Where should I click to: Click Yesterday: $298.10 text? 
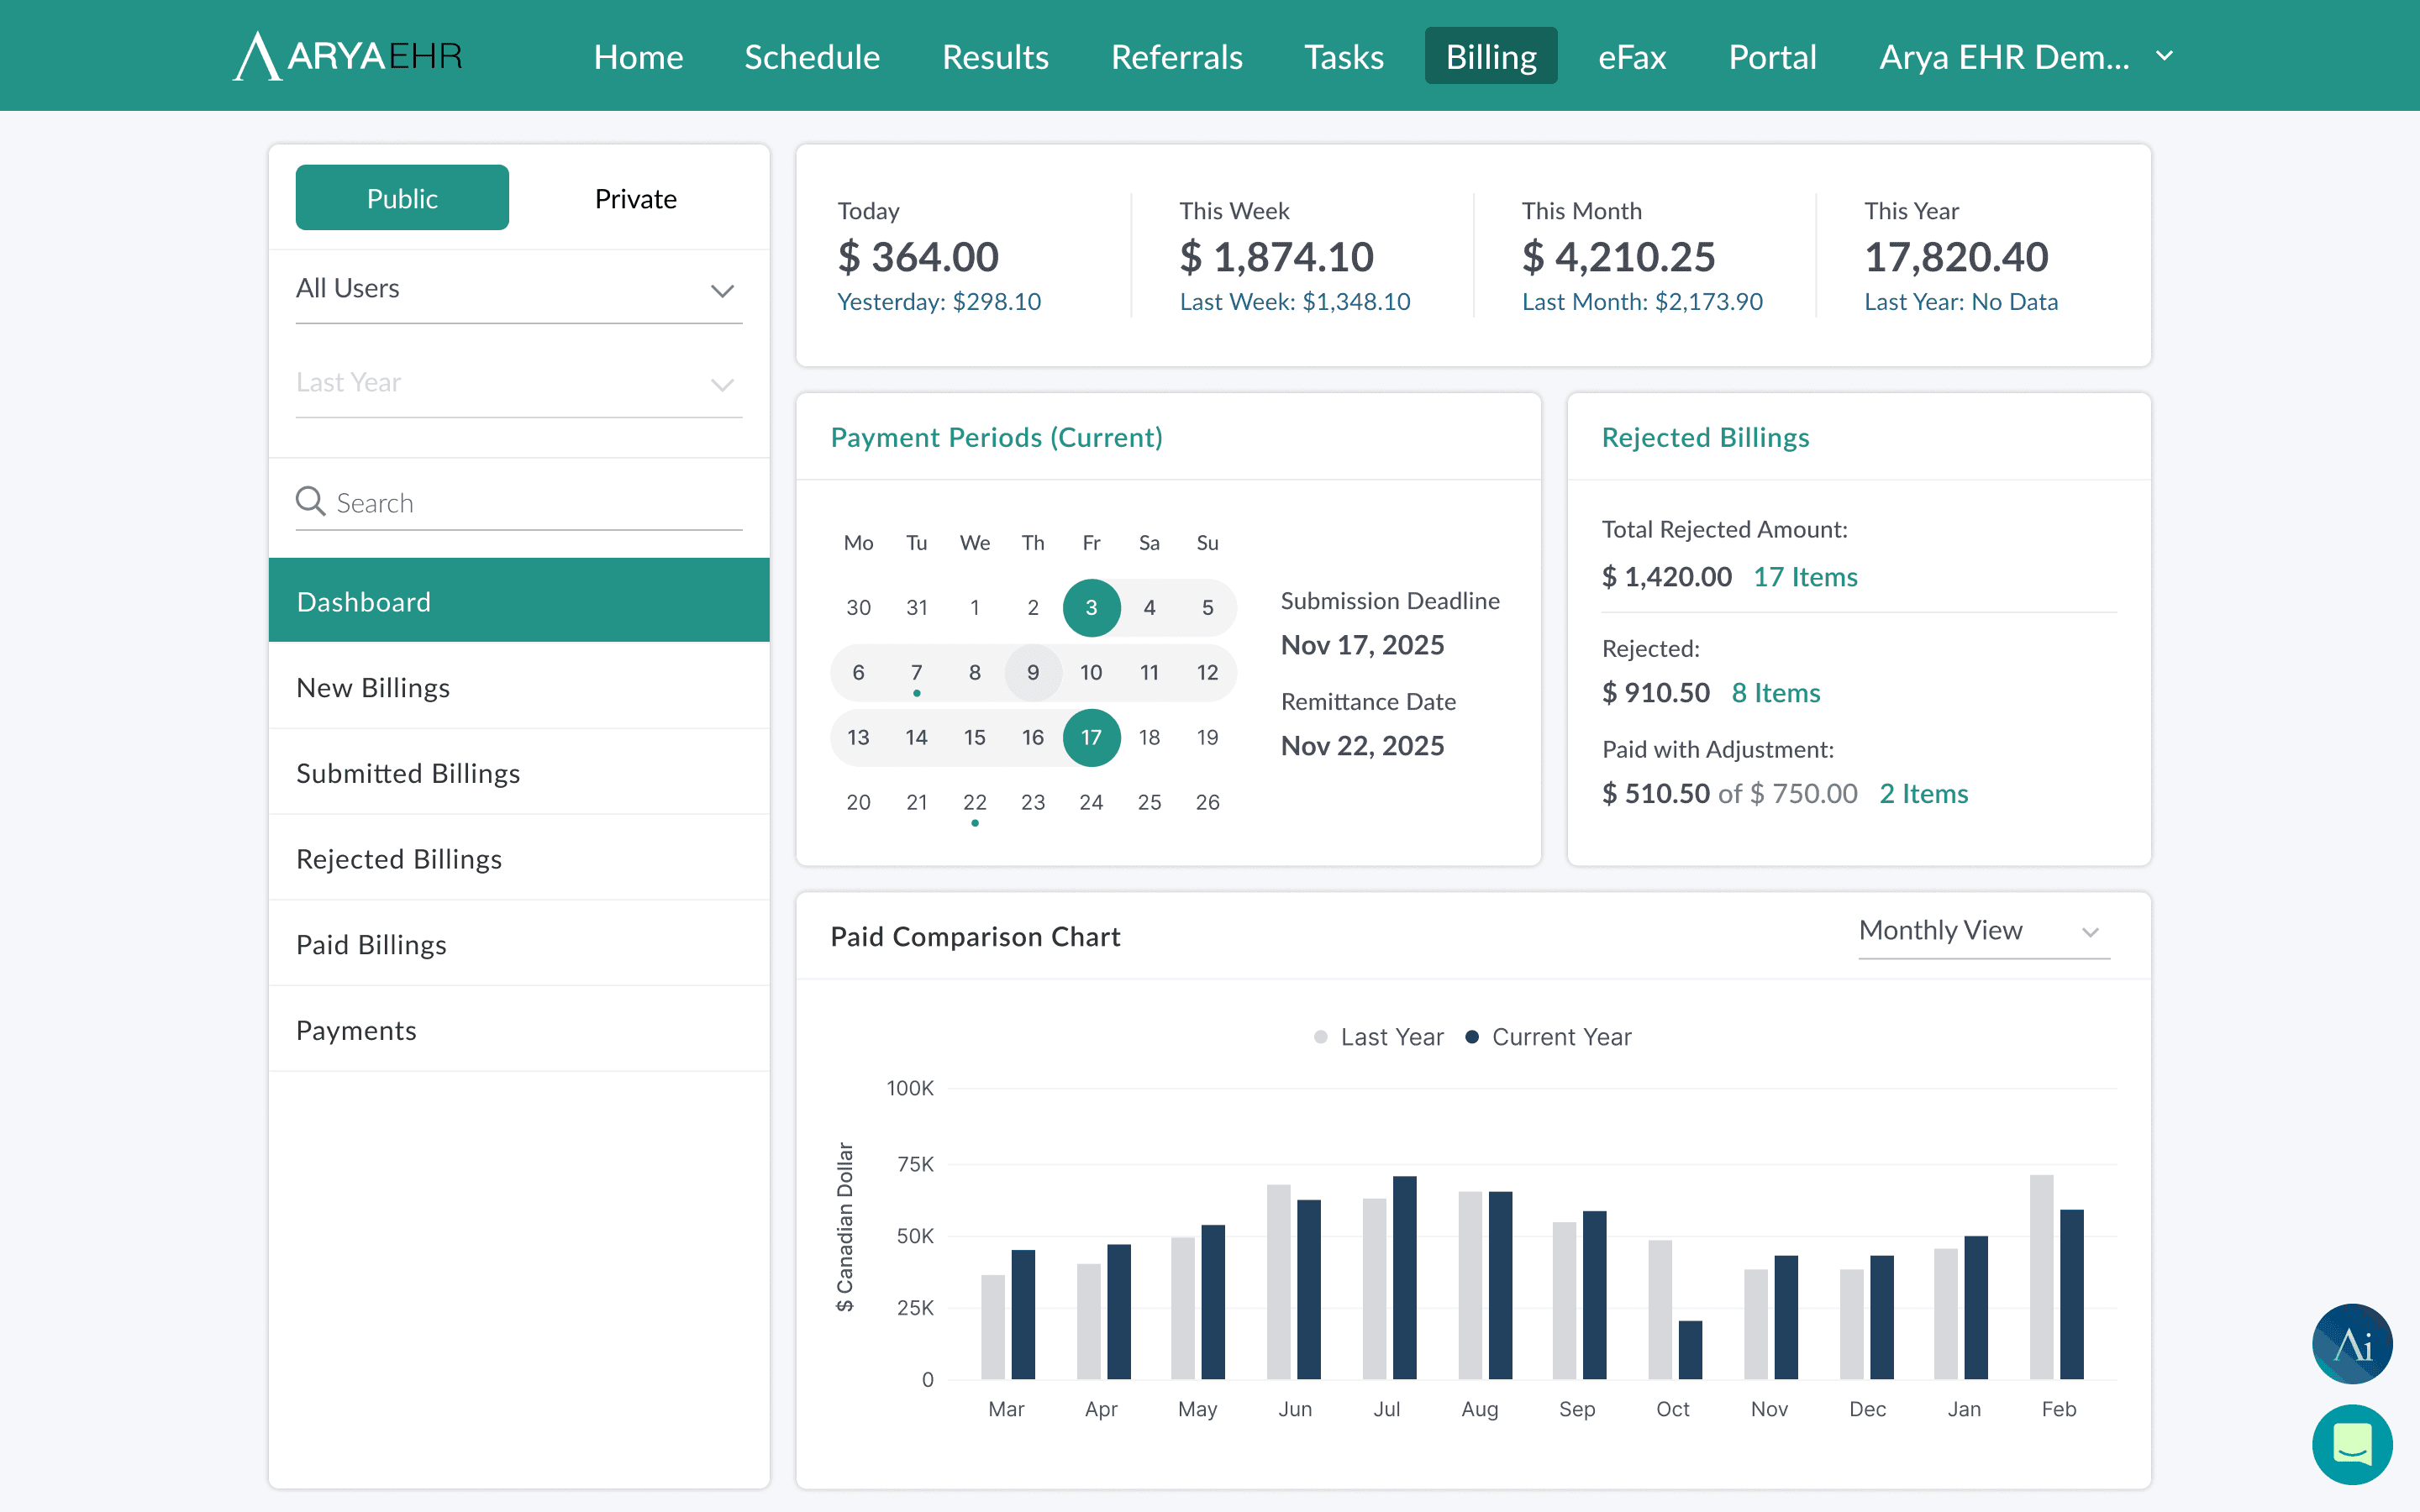[939, 302]
